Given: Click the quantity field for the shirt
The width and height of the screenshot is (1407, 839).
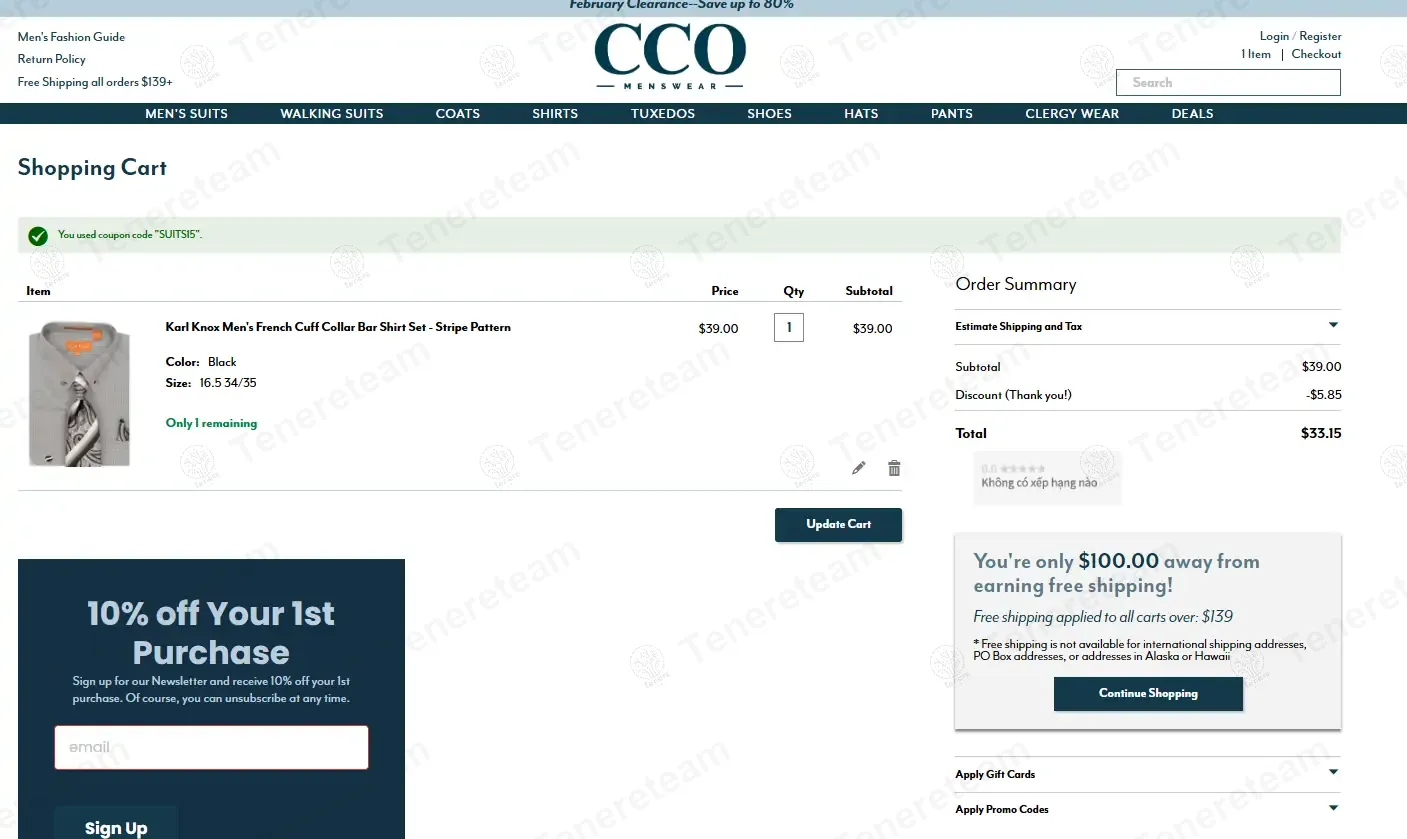Looking at the screenshot, I should [x=788, y=327].
